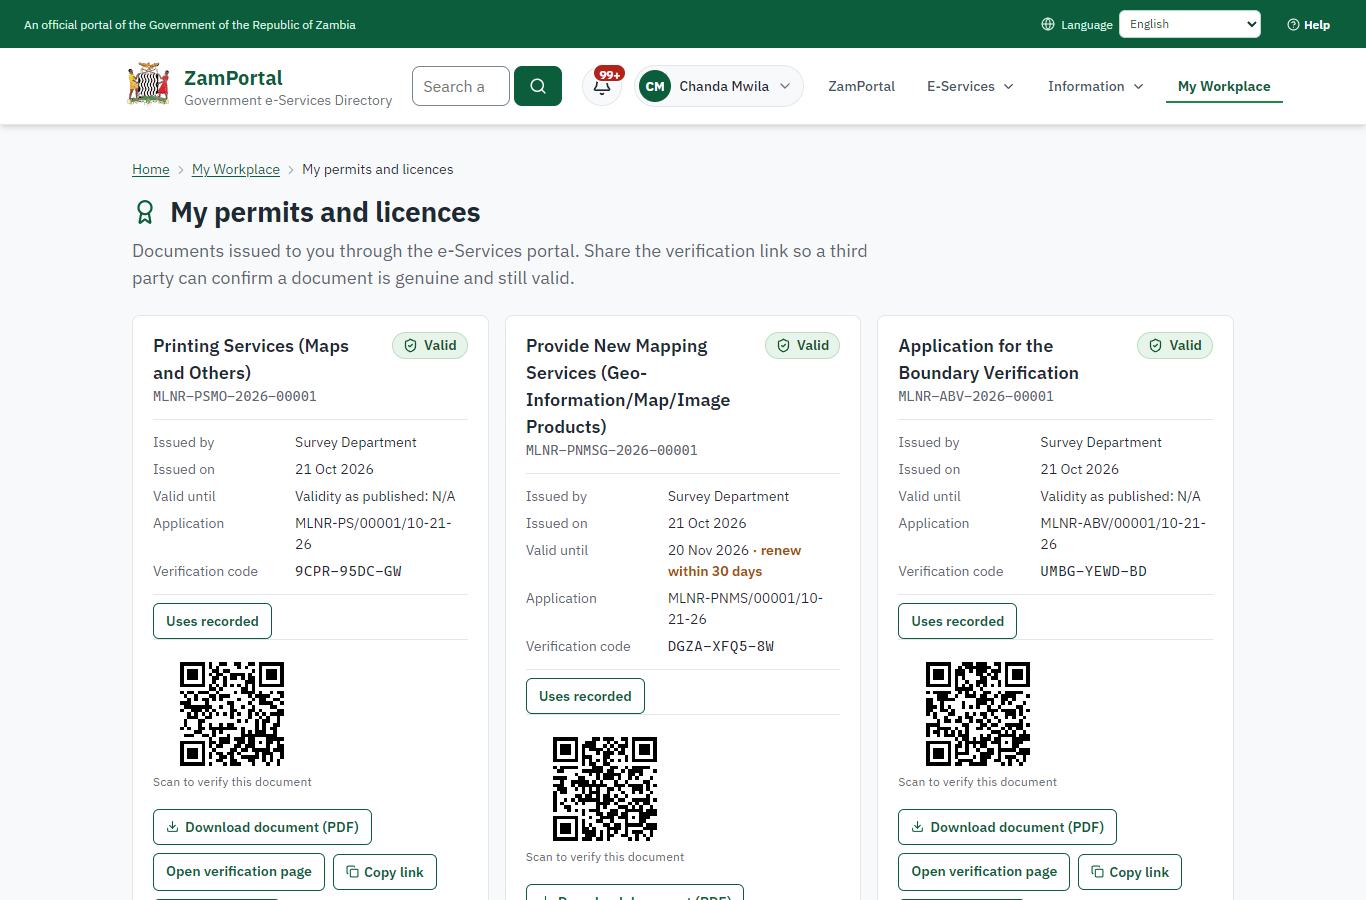This screenshot has height=900, width=1366.
Task: Click the Zambia coat of arms logo
Action: pyautogui.click(x=149, y=85)
